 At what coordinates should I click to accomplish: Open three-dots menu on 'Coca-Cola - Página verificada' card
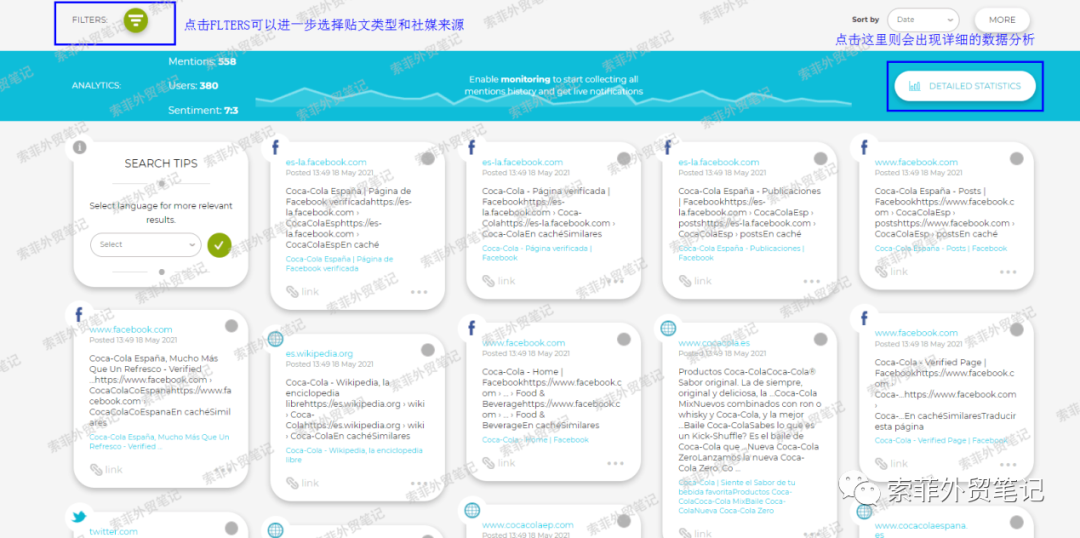(x=615, y=281)
